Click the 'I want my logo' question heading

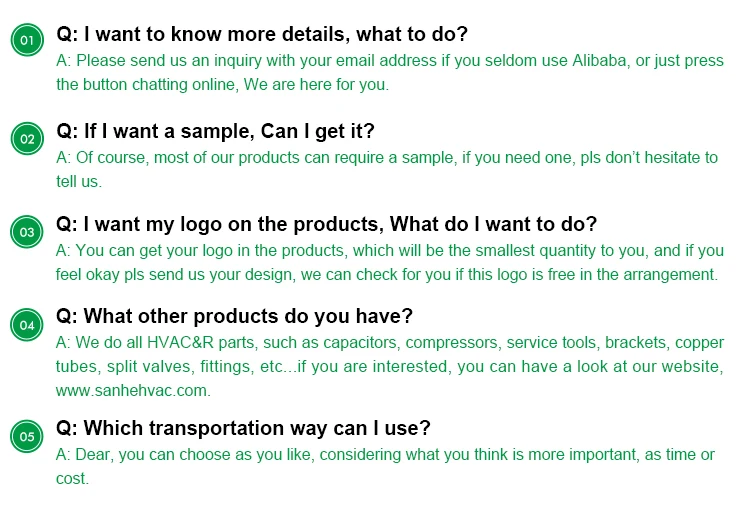point(326,224)
